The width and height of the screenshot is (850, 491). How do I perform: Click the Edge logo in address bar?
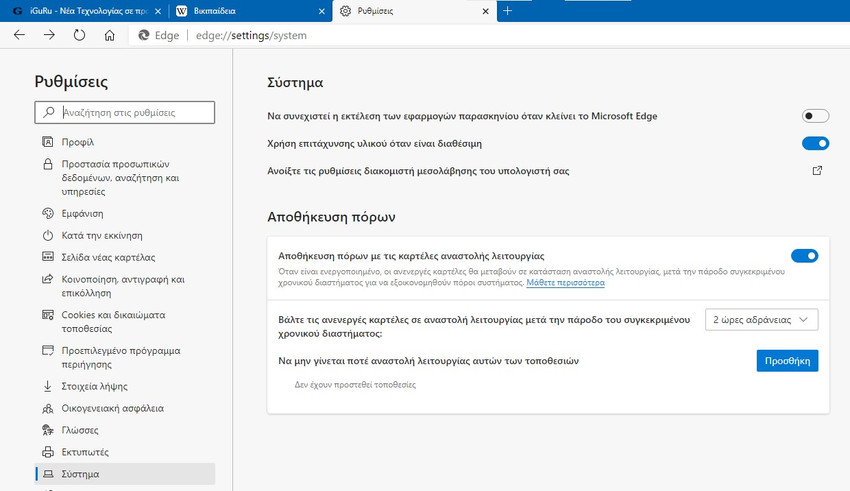tap(144, 35)
